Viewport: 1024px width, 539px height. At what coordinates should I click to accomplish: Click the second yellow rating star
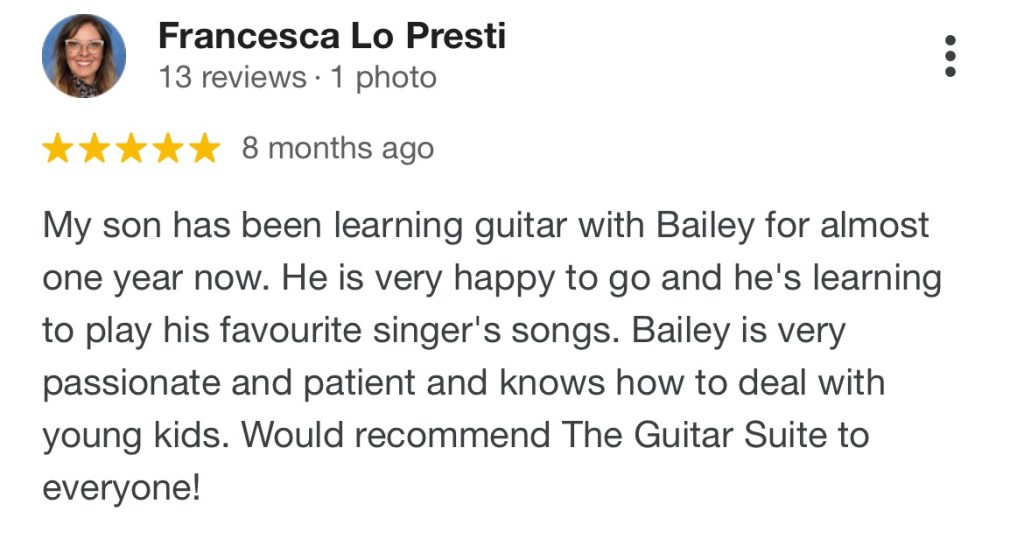[x=94, y=149]
